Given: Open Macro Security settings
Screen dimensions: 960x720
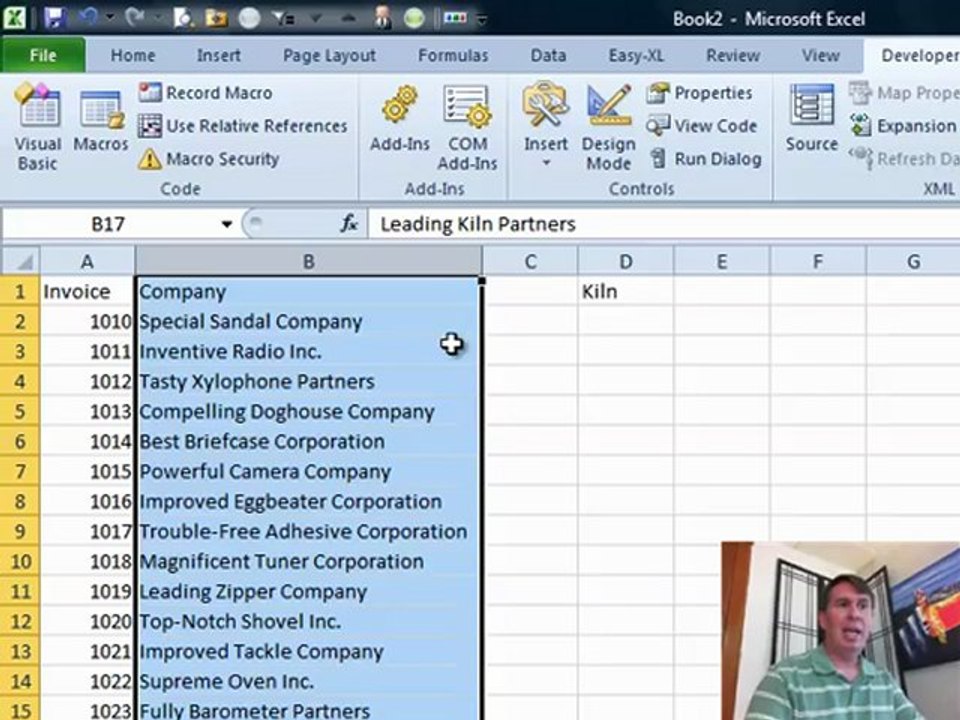Looking at the screenshot, I should (209, 159).
